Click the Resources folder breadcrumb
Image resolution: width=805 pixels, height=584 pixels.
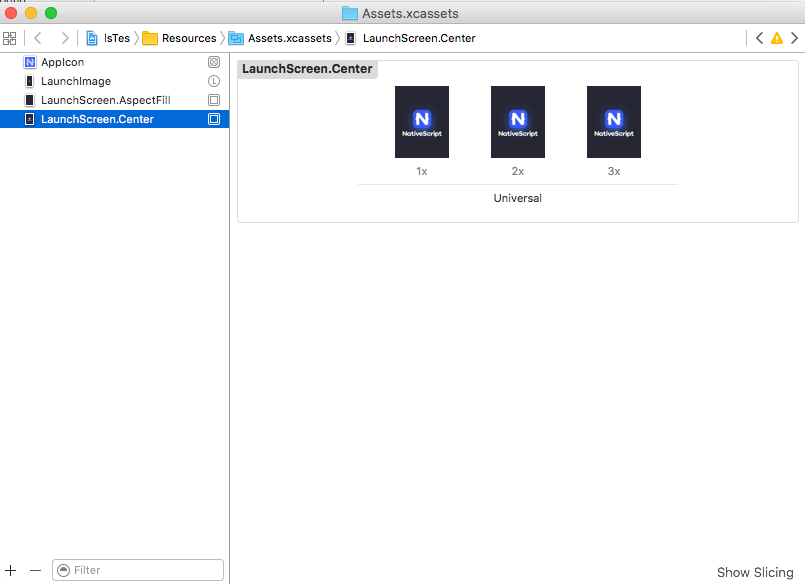click(180, 38)
